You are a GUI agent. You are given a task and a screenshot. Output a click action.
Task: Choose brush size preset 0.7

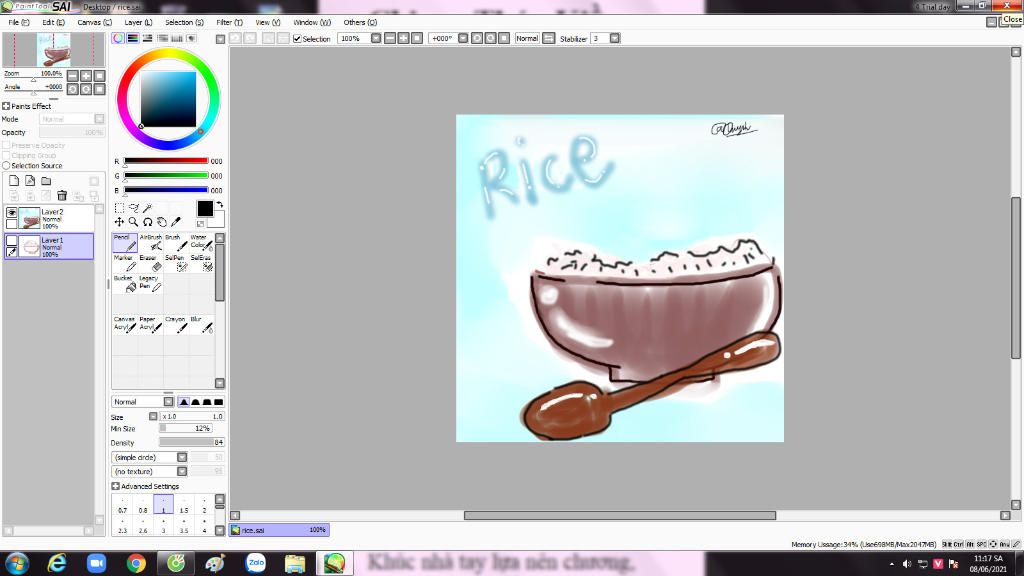tap(123, 505)
